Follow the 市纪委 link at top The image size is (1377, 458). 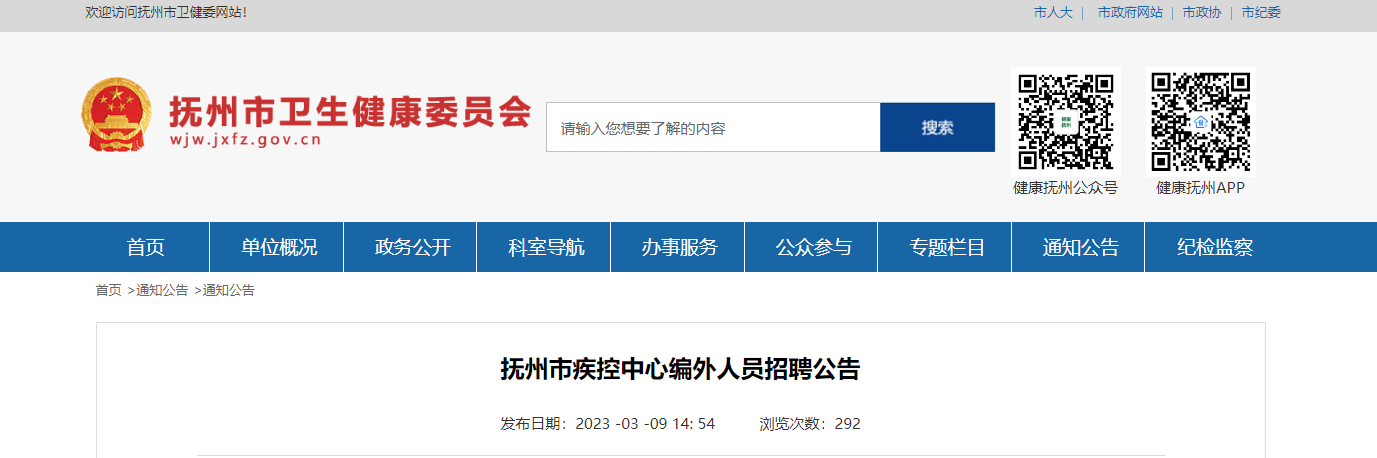(x=1261, y=13)
